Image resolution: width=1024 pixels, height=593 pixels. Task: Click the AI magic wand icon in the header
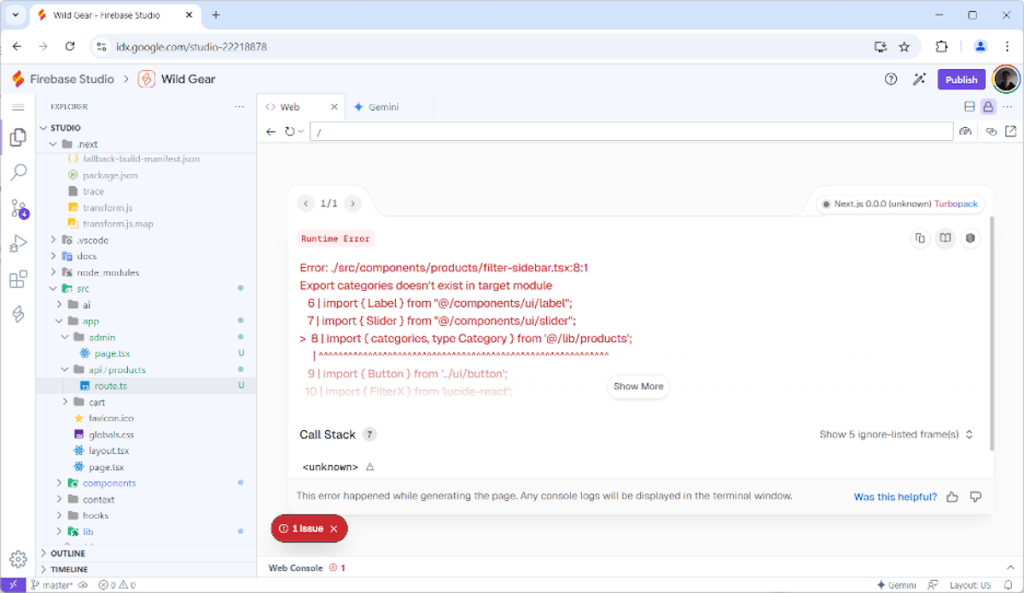point(920,79)
